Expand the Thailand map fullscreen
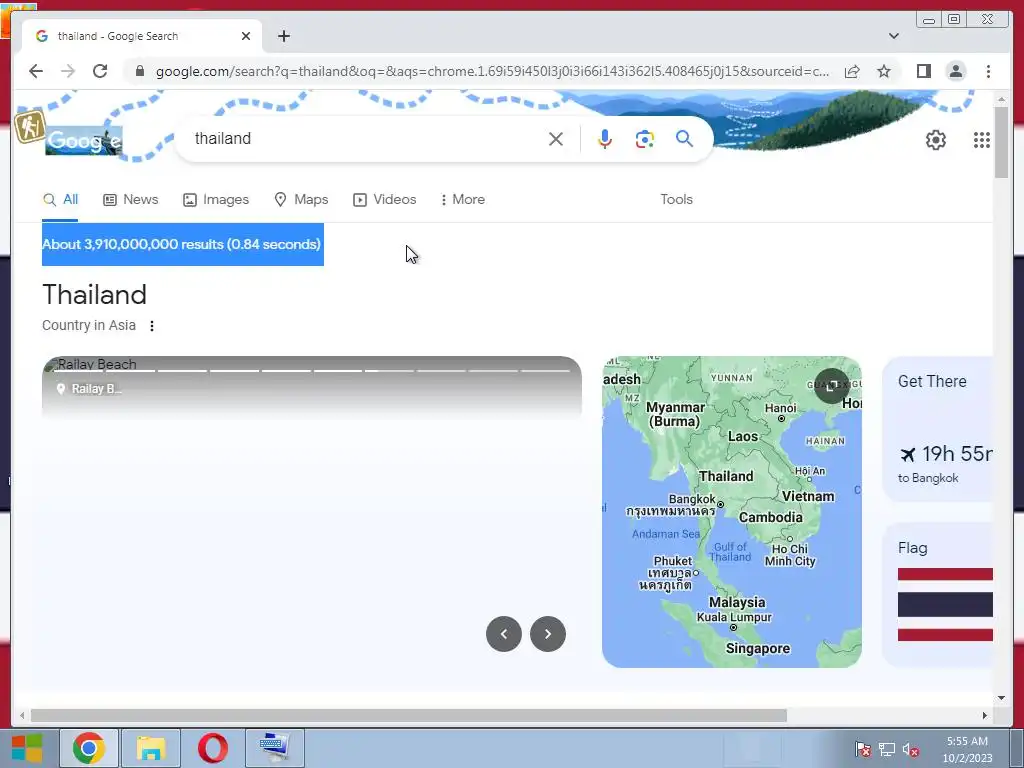 click(x=831, y=386)
